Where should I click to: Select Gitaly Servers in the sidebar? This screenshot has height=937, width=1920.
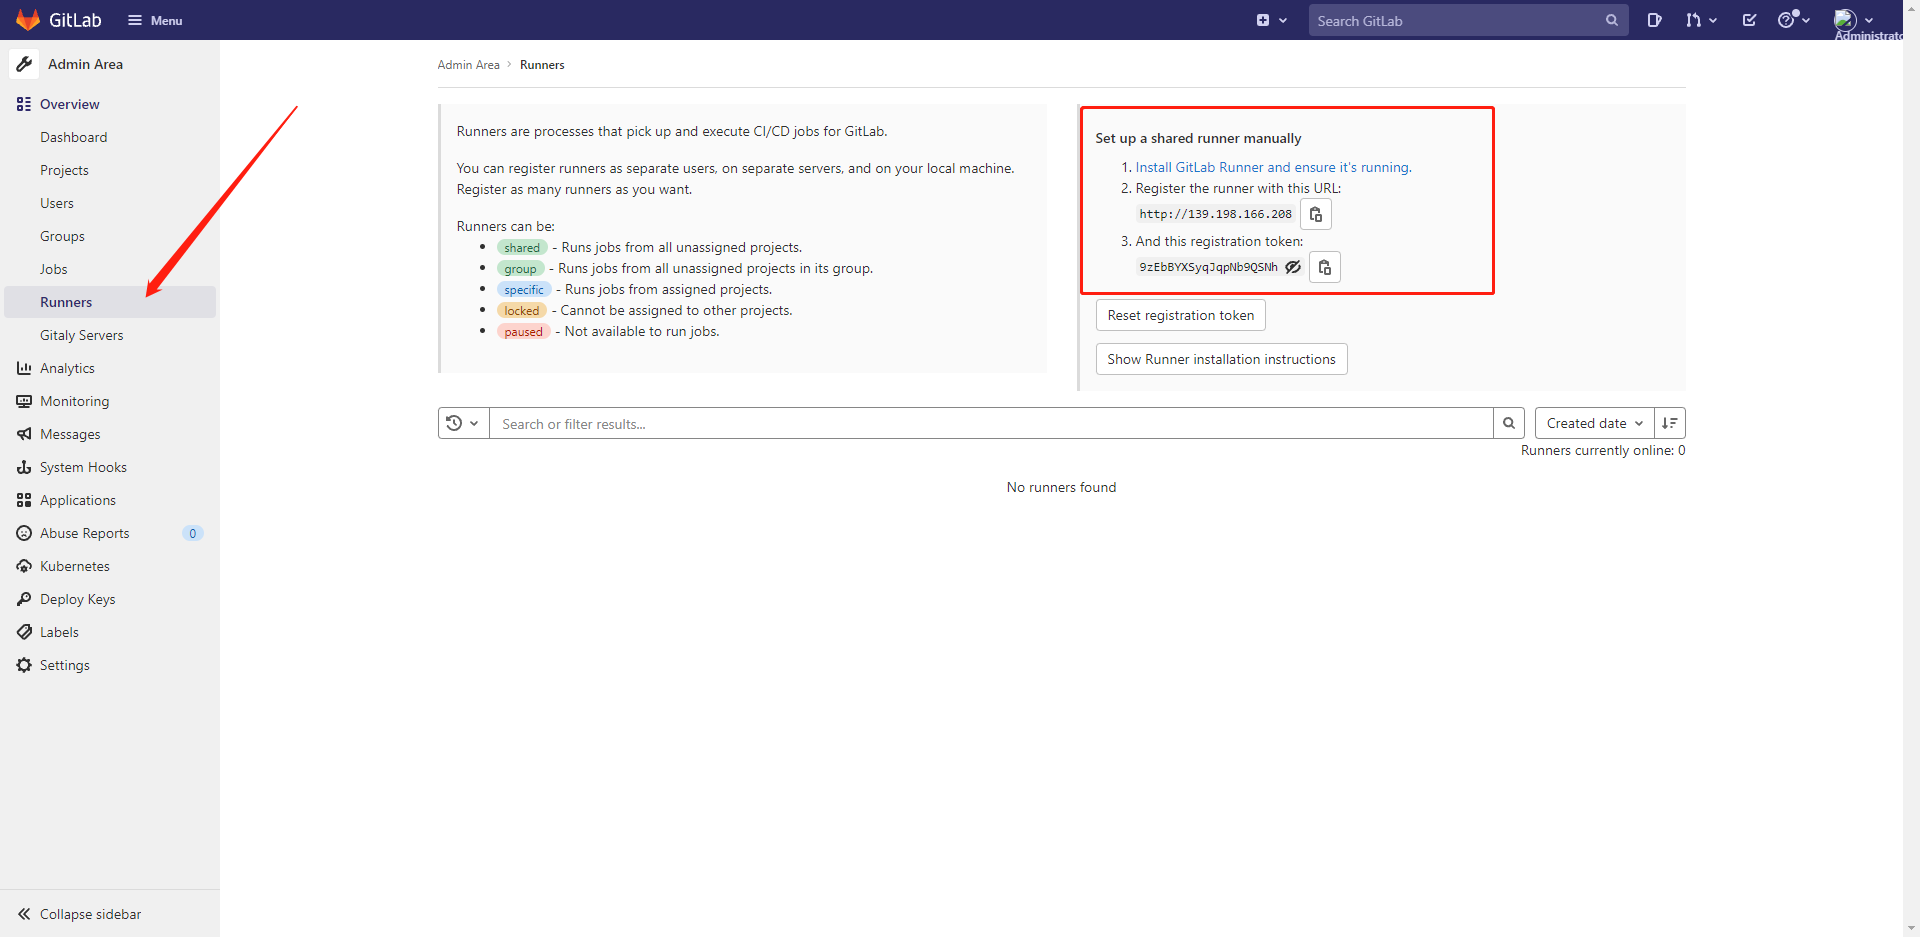[x=82, y=335]
